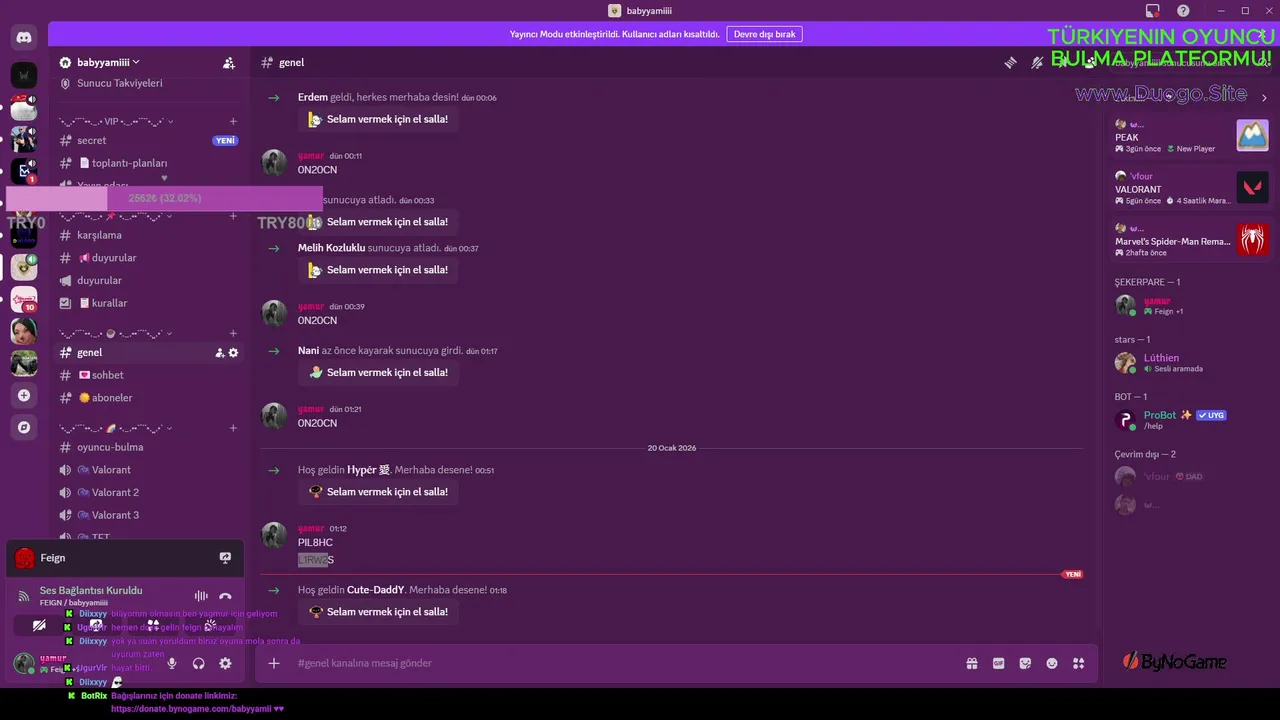Open genel channel settings gear
The image size is (1280, 720).
pos(234,353)
